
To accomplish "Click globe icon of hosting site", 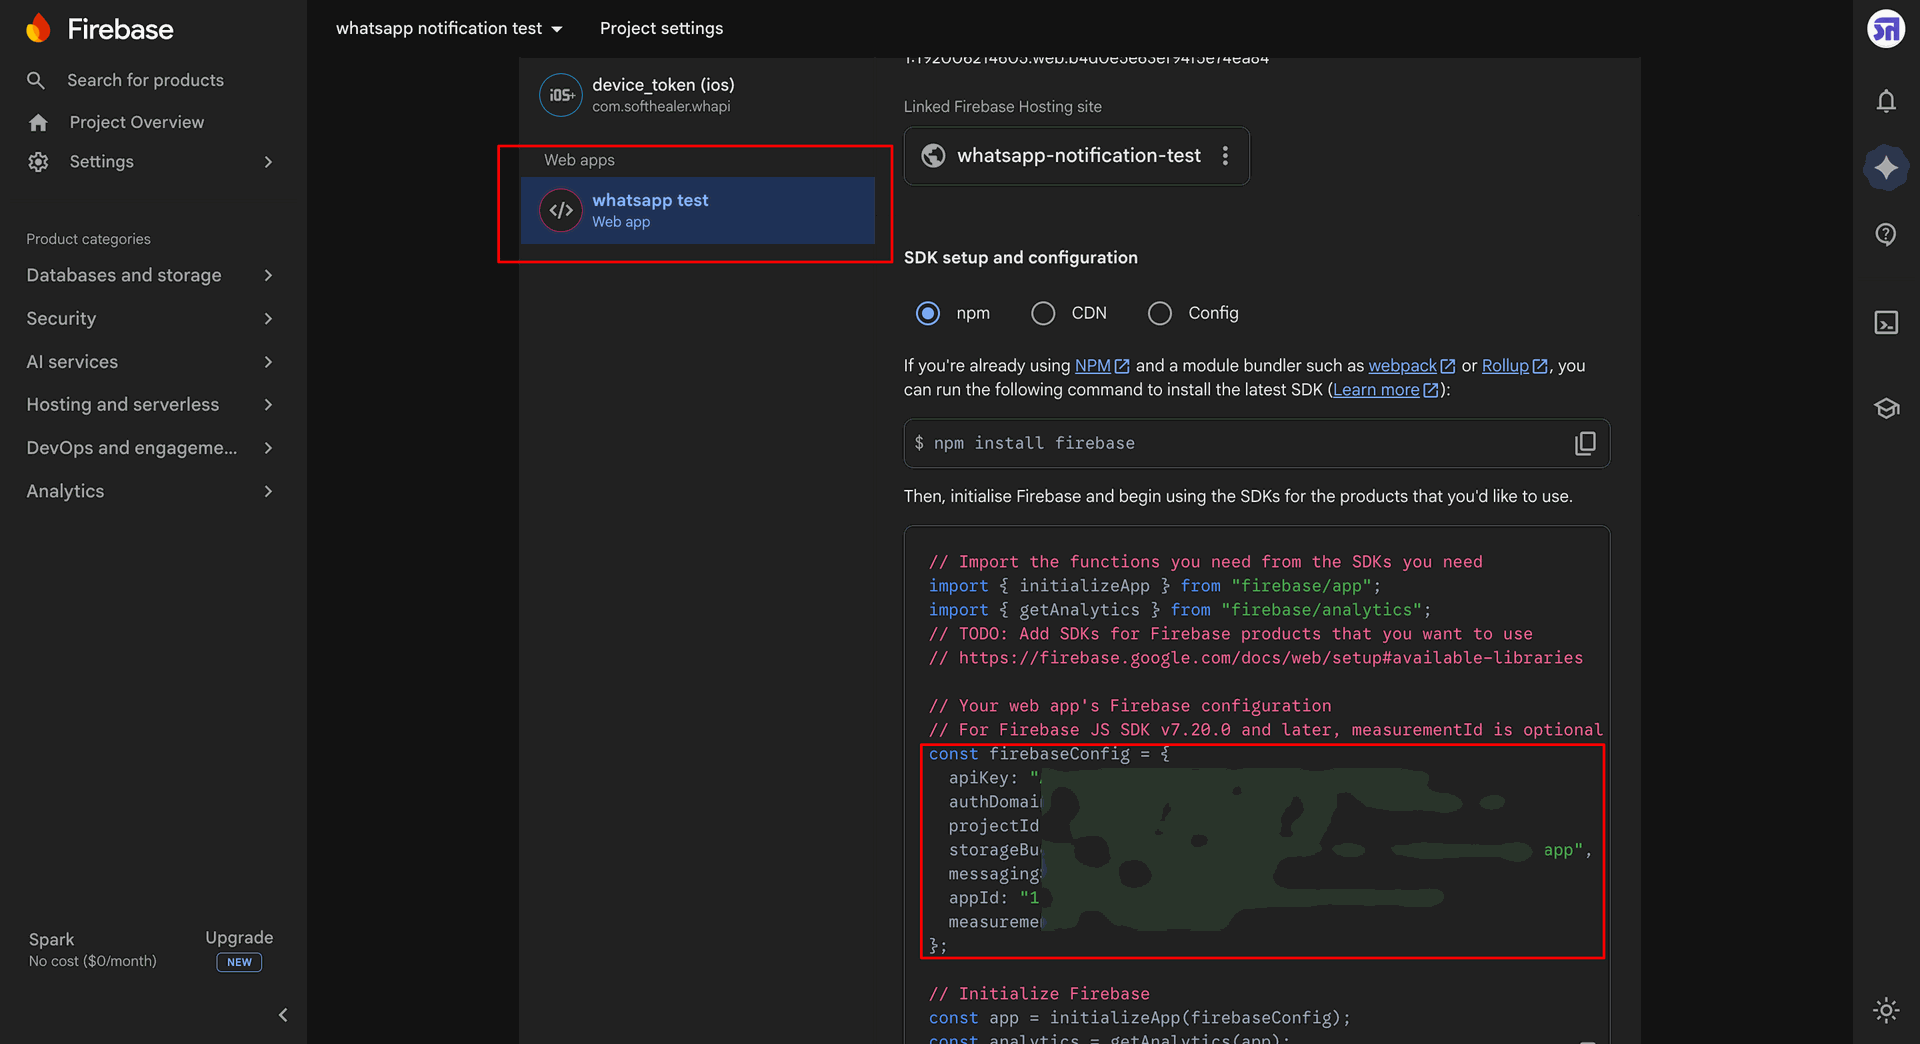I will coord(933,156).
